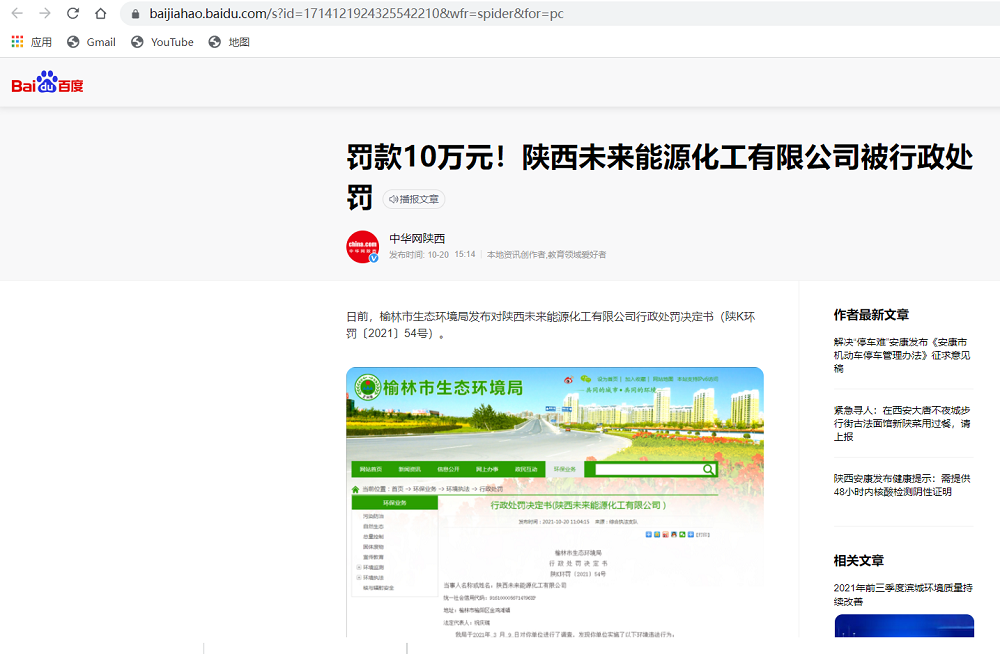
Task: Click the search magnifier inside embedded image
Action: (708, 470)
